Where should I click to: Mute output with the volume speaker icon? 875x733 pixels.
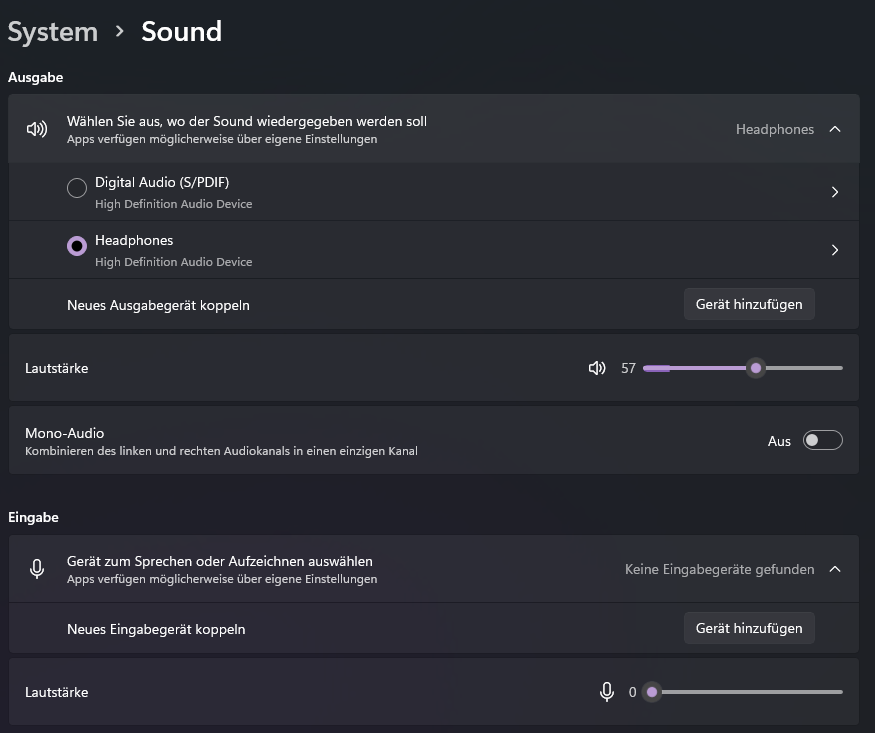[x=597, y=368]
